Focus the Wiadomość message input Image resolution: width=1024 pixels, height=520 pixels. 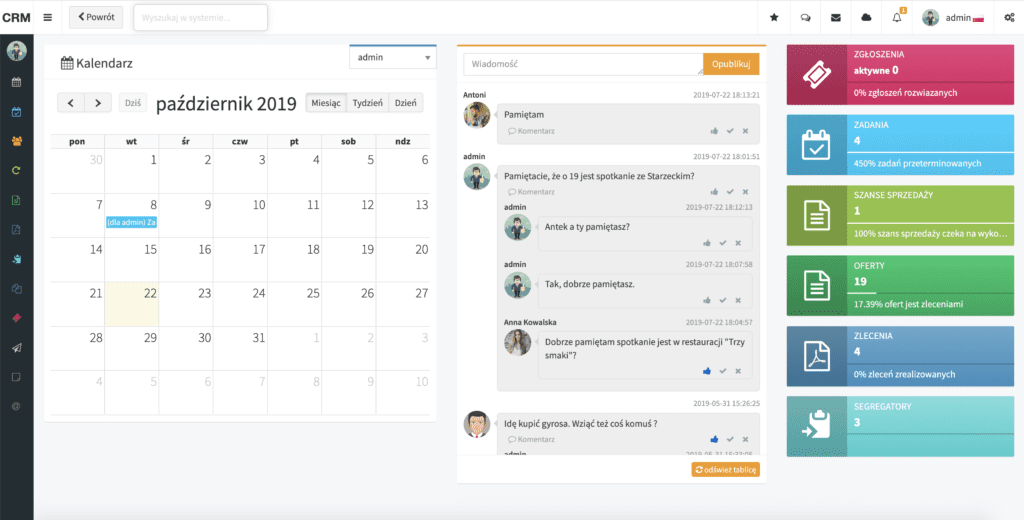coord(583,64)
